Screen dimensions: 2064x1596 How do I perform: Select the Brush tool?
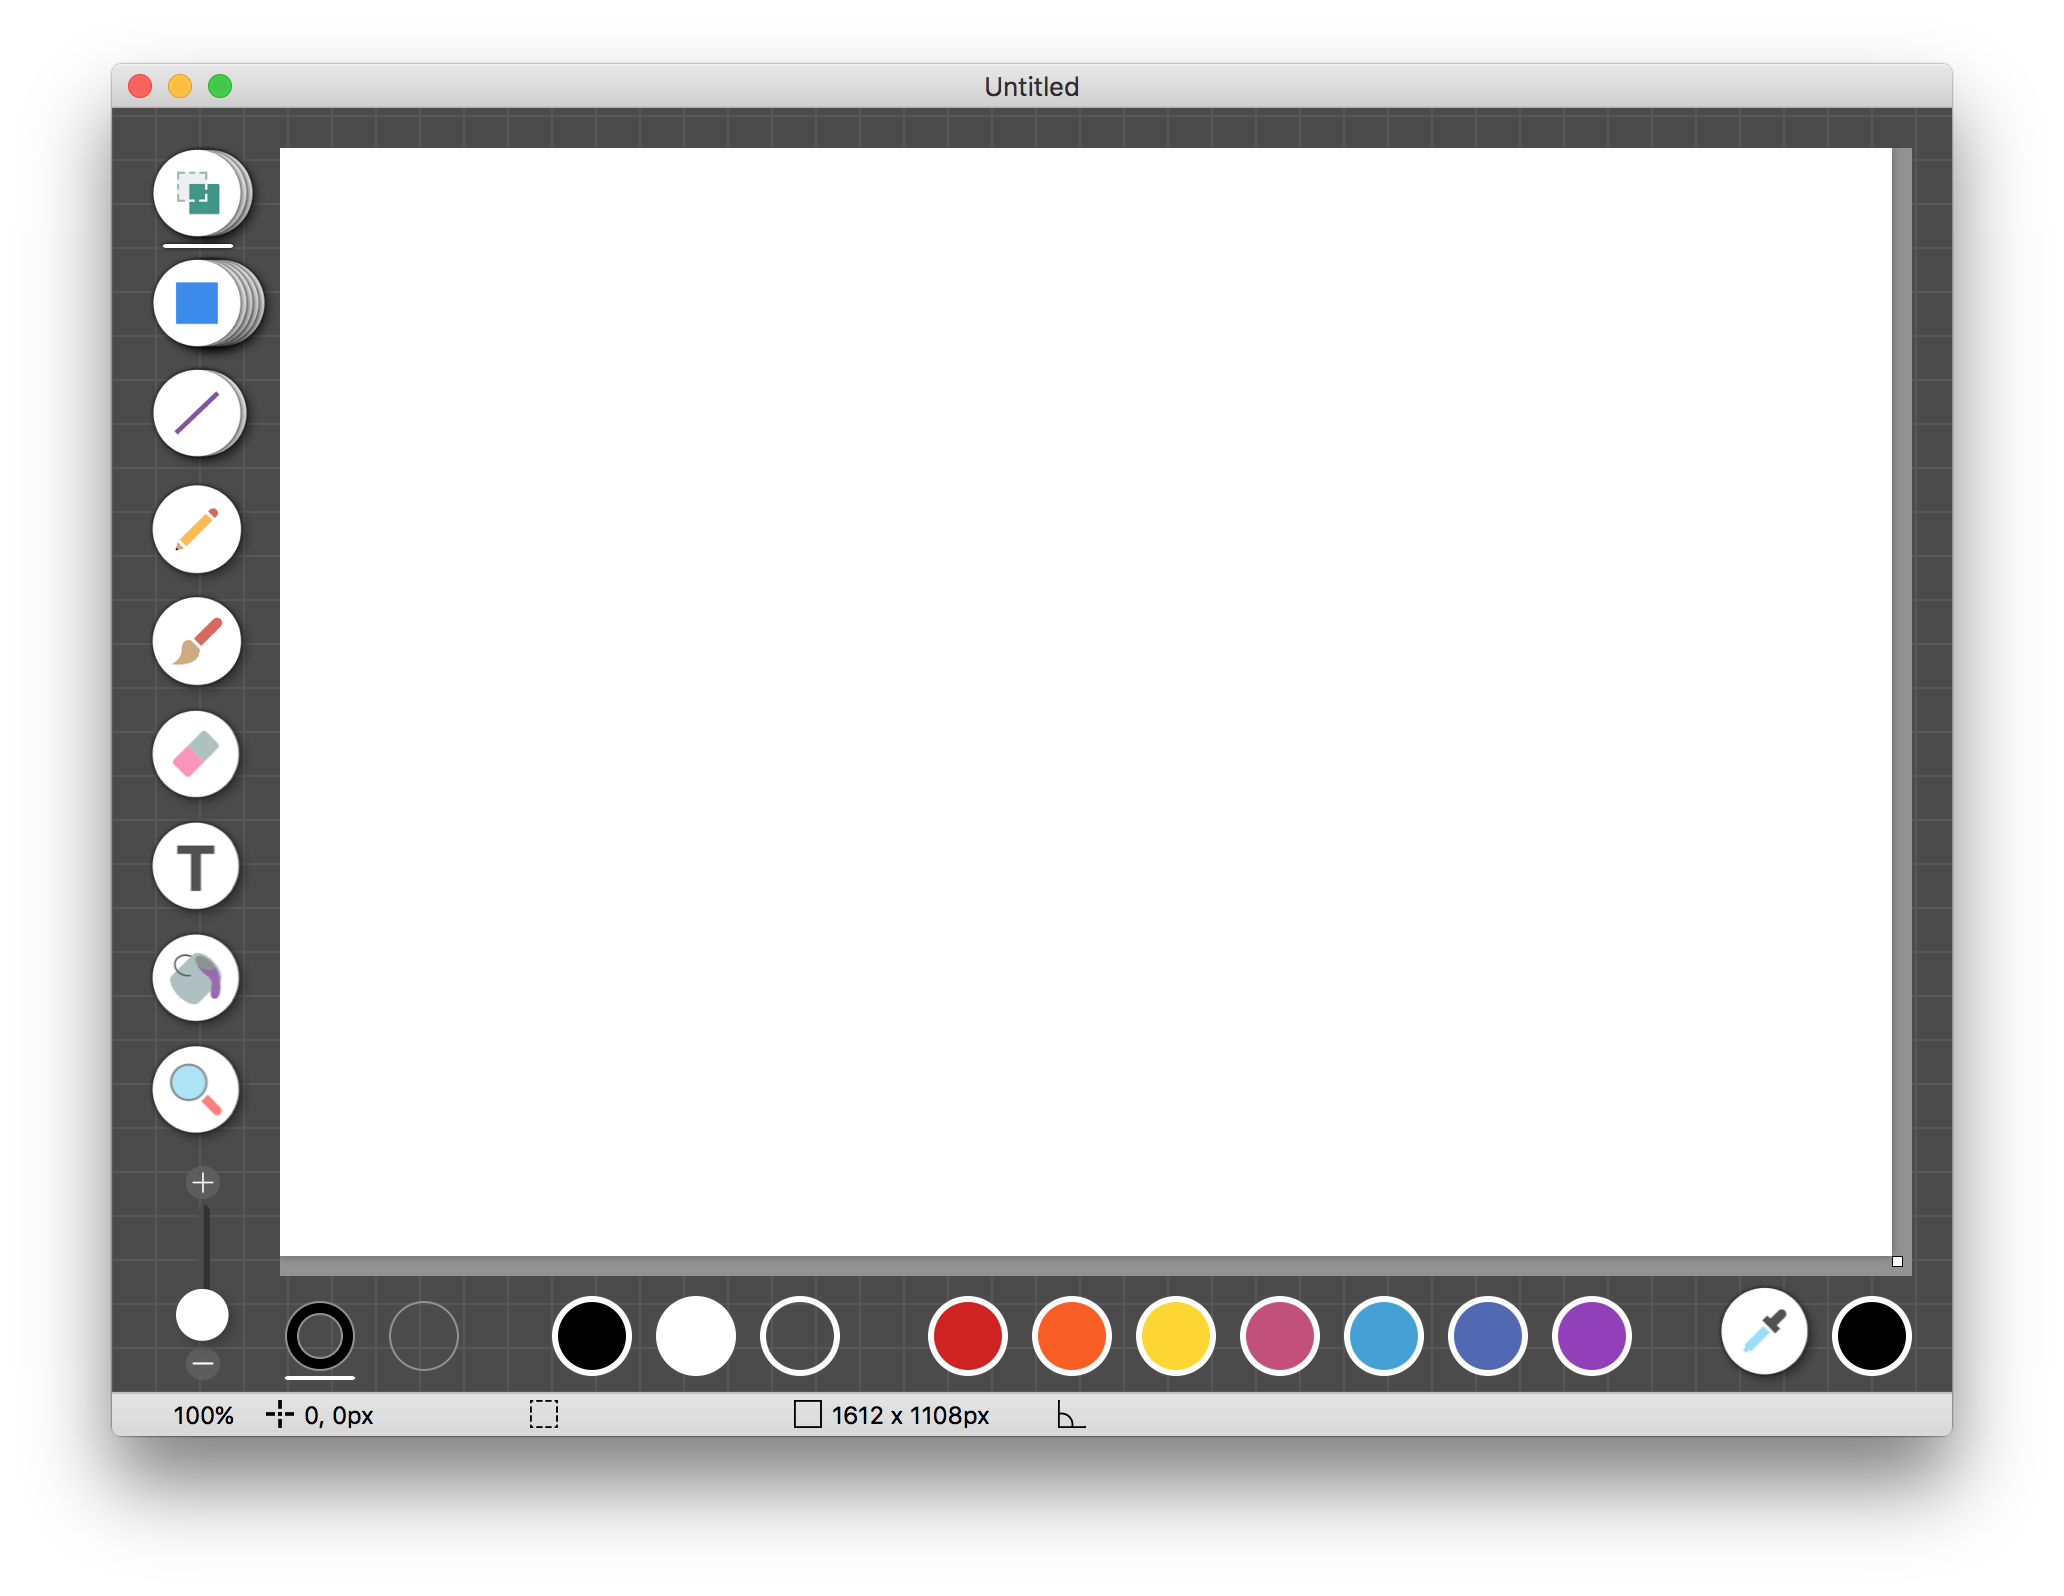[x=196, y=642]
